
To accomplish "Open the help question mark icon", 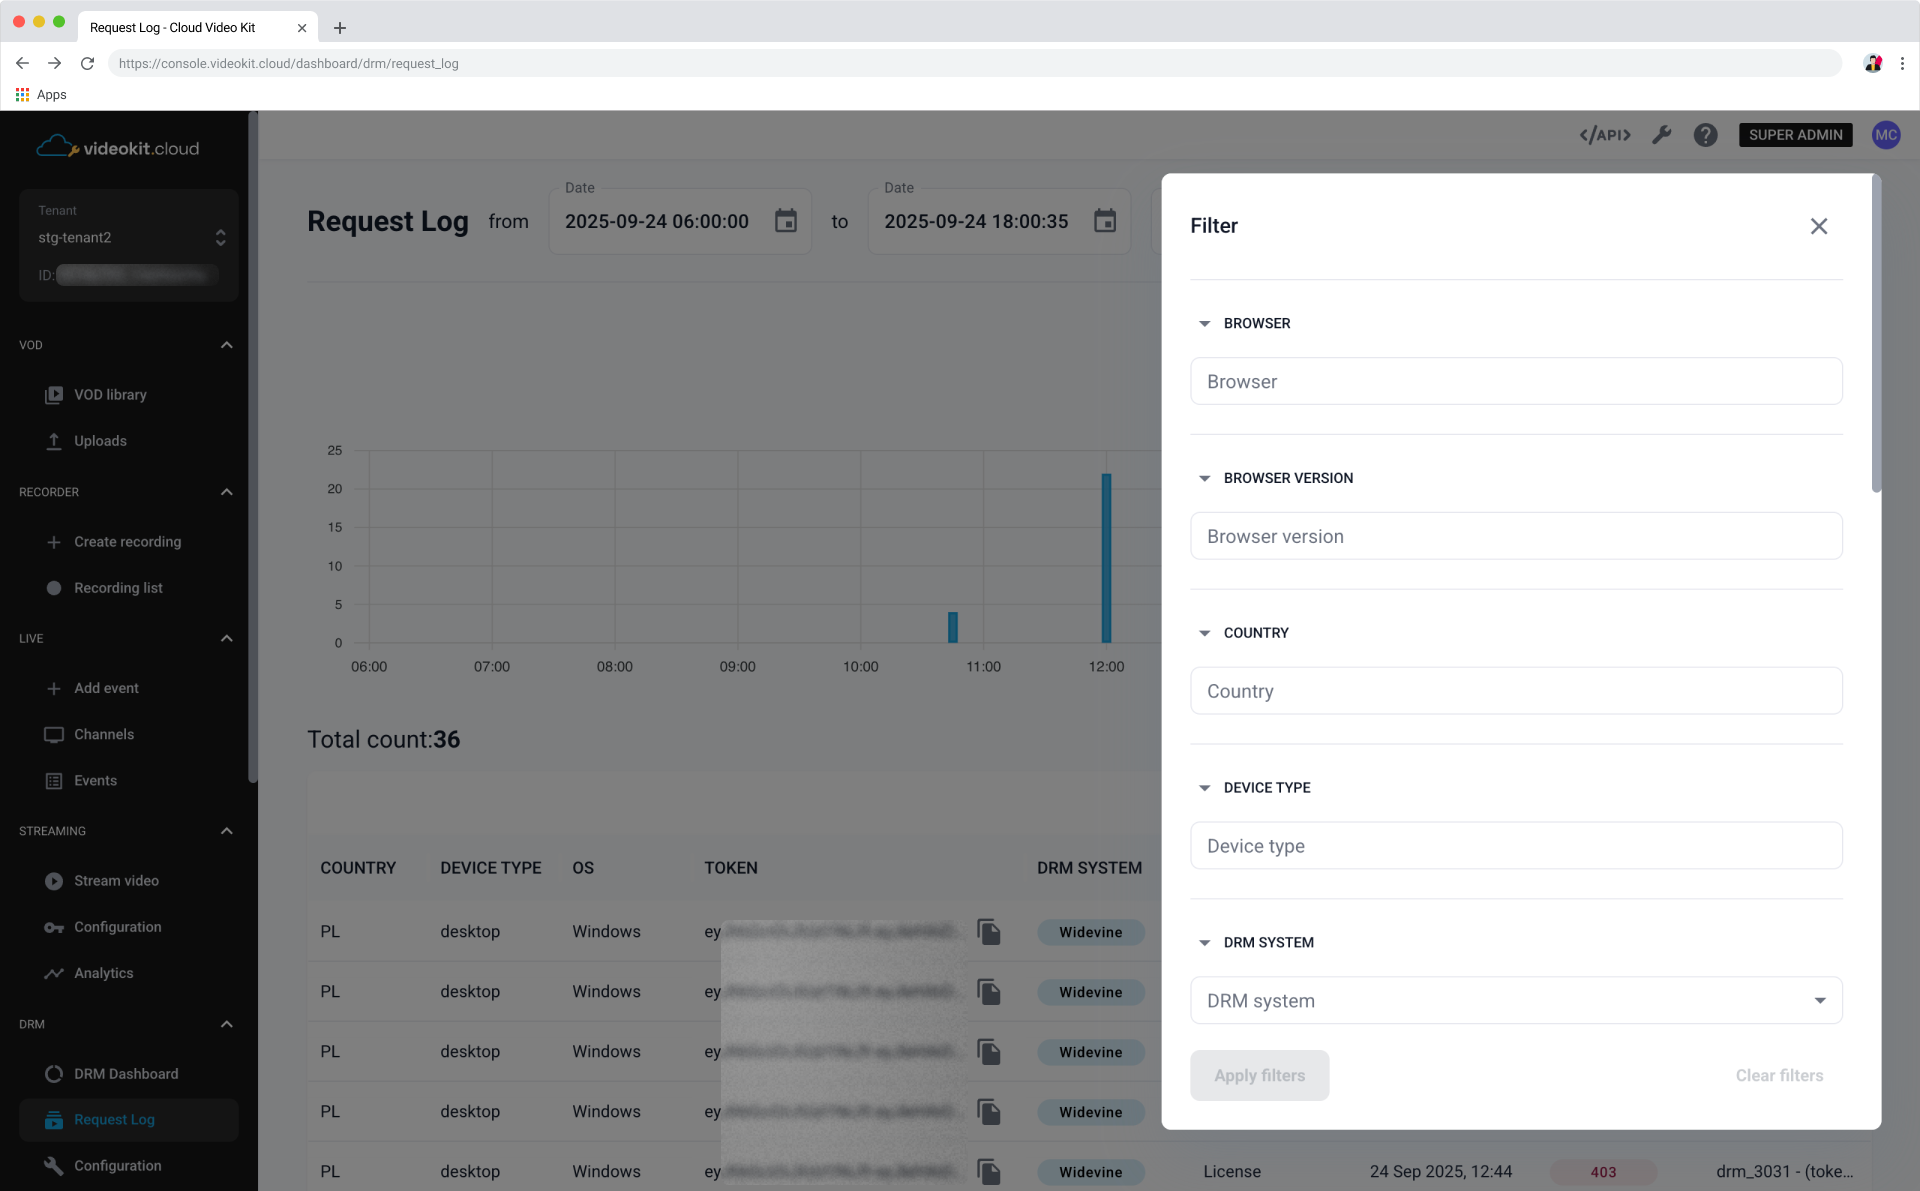I will pos(1706,134).
